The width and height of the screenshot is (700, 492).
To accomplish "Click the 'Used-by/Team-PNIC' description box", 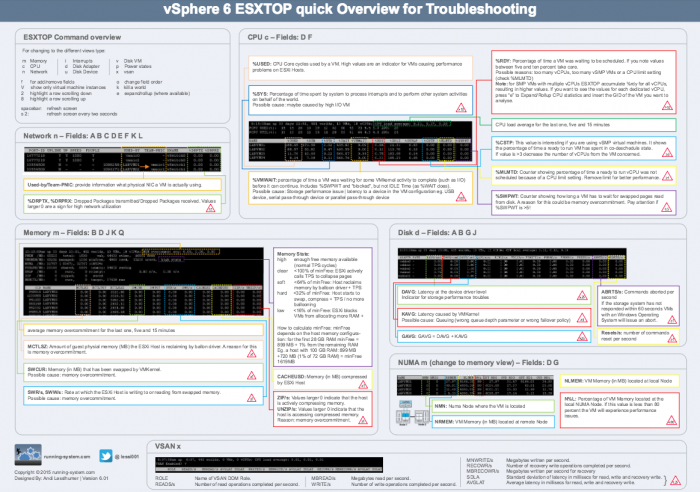I will [x=122, y=185].
